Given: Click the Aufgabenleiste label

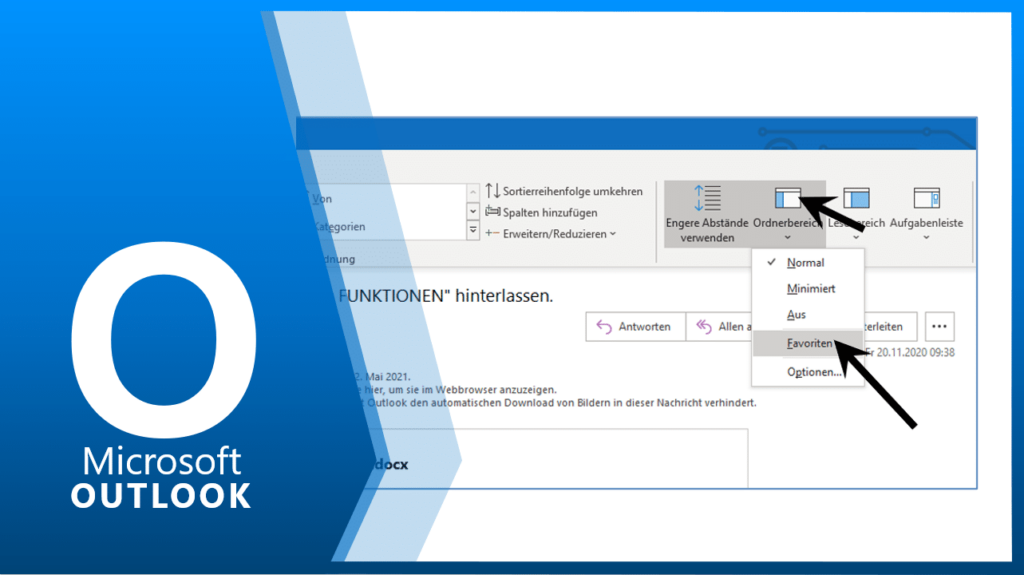Looking at the screenshot, I should (x=926, y=223).
